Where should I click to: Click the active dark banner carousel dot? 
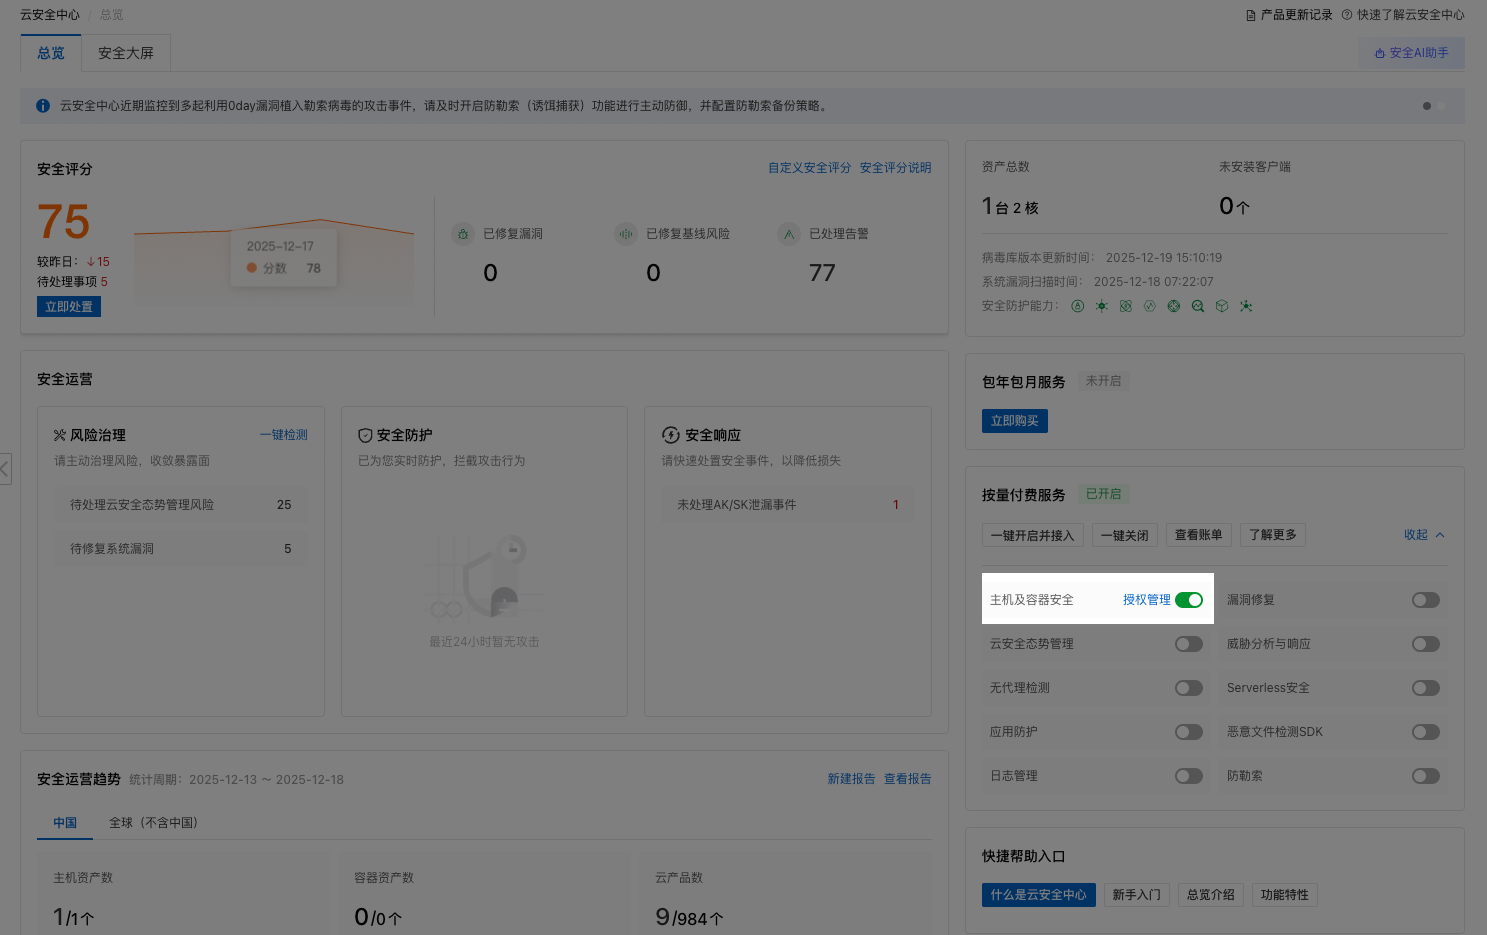[x=1427, y=106]
